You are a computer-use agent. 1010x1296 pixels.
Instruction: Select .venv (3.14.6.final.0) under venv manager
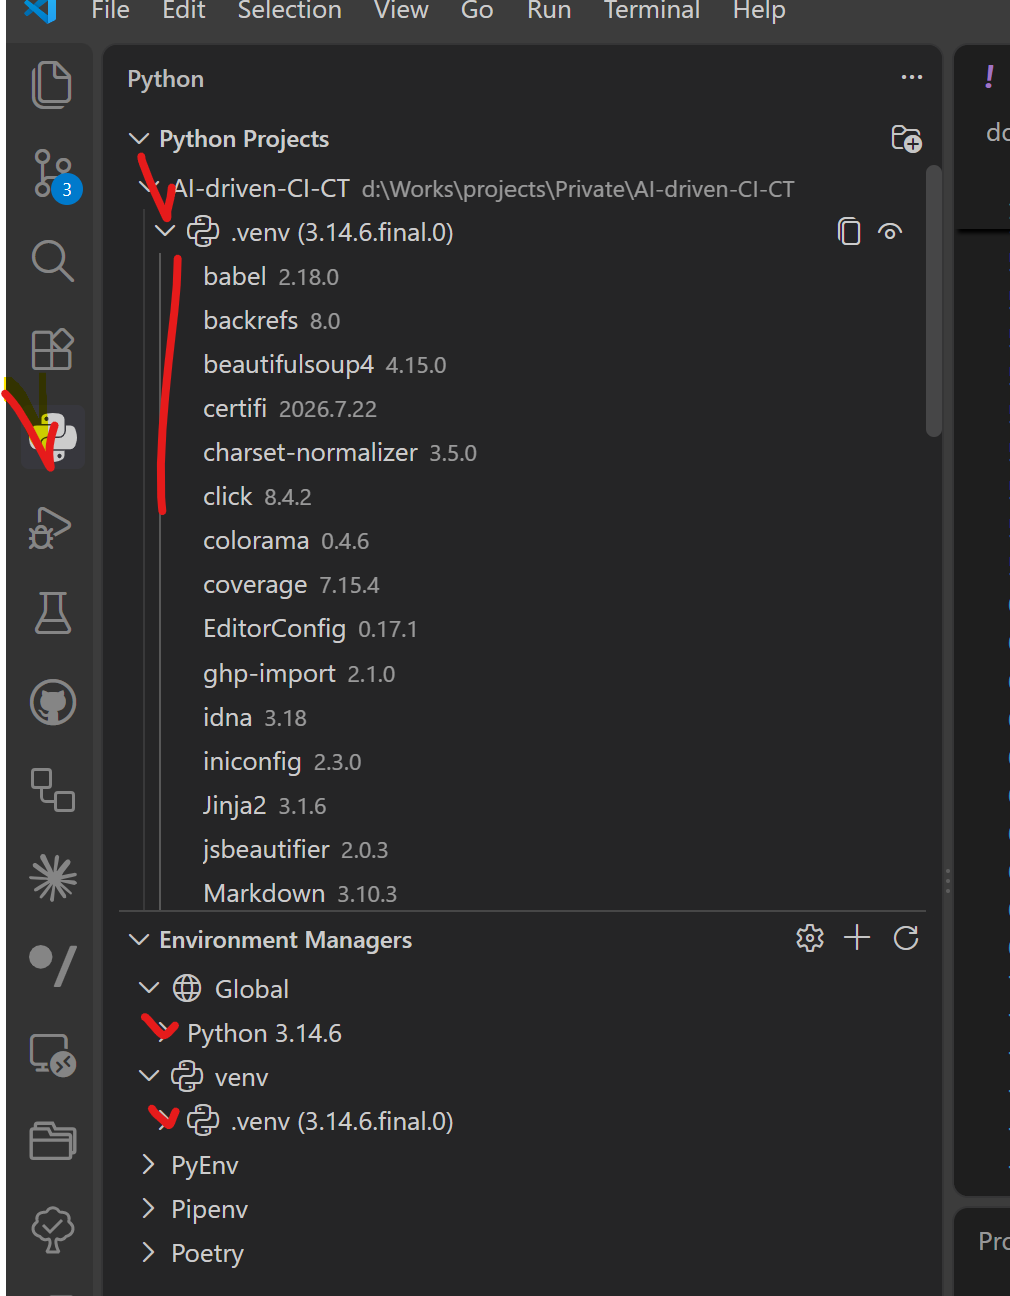(x=522, y=1121)
